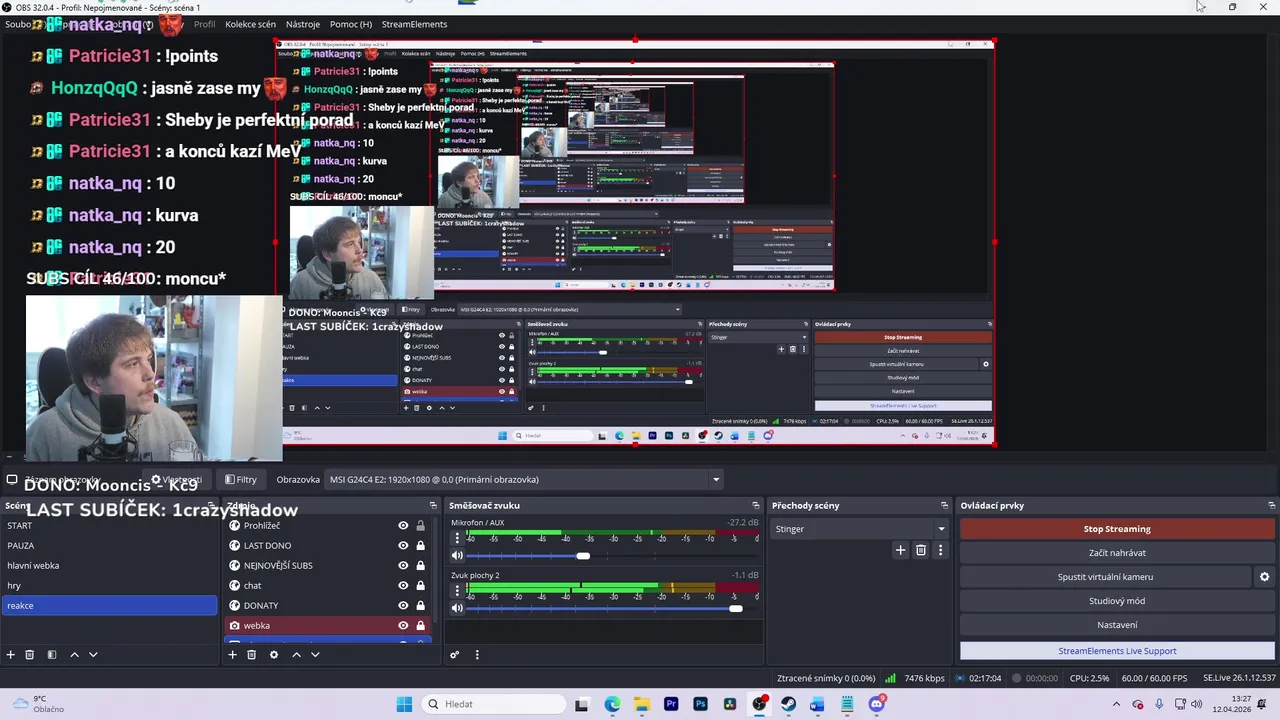Screen dimensions: 1280x720
Task: Add a new scene with the plus icon
Action: [x=11, y=655]
